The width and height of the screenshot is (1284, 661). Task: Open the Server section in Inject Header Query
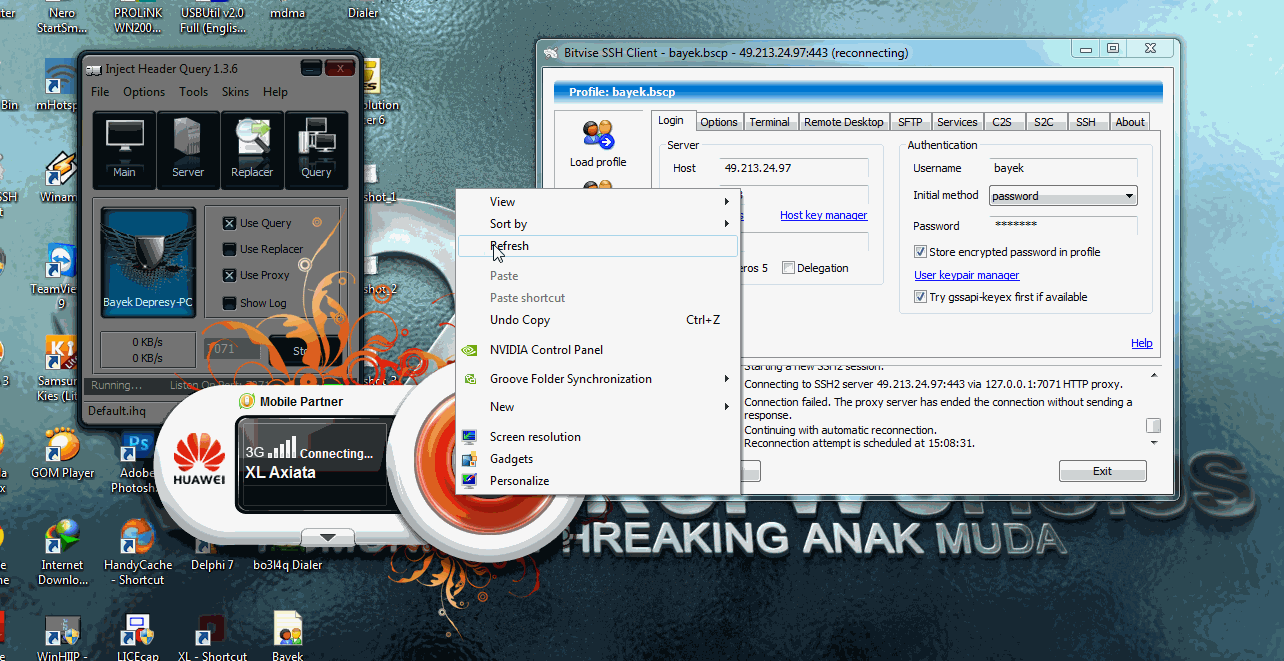188,149
